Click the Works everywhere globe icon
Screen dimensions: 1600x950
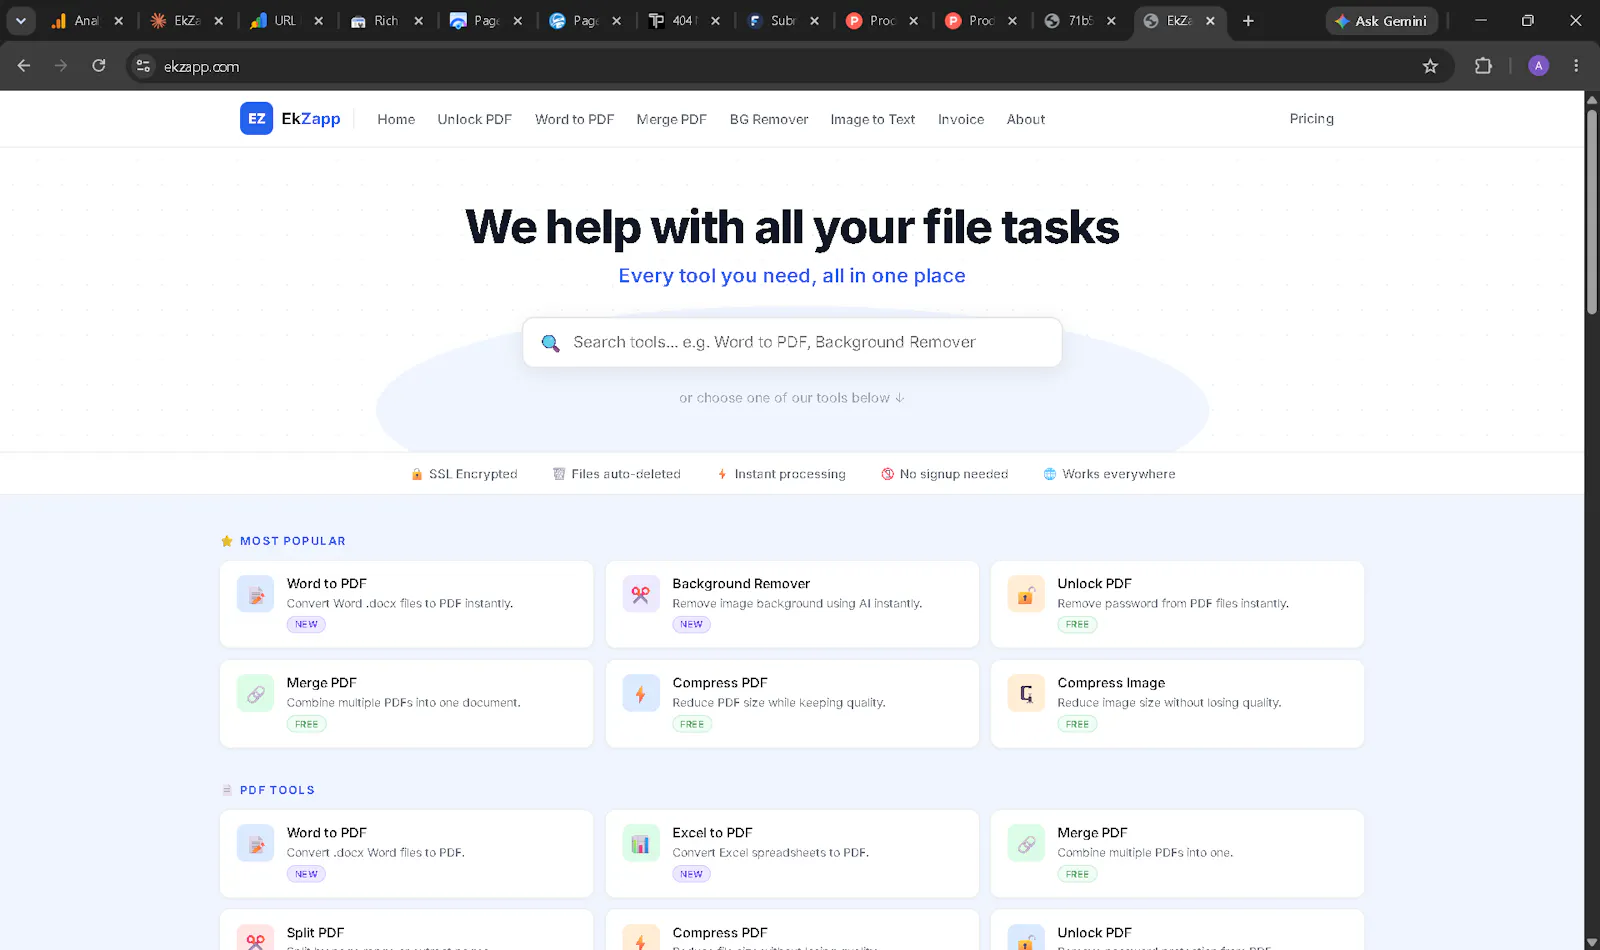(x=1050, y=474)
